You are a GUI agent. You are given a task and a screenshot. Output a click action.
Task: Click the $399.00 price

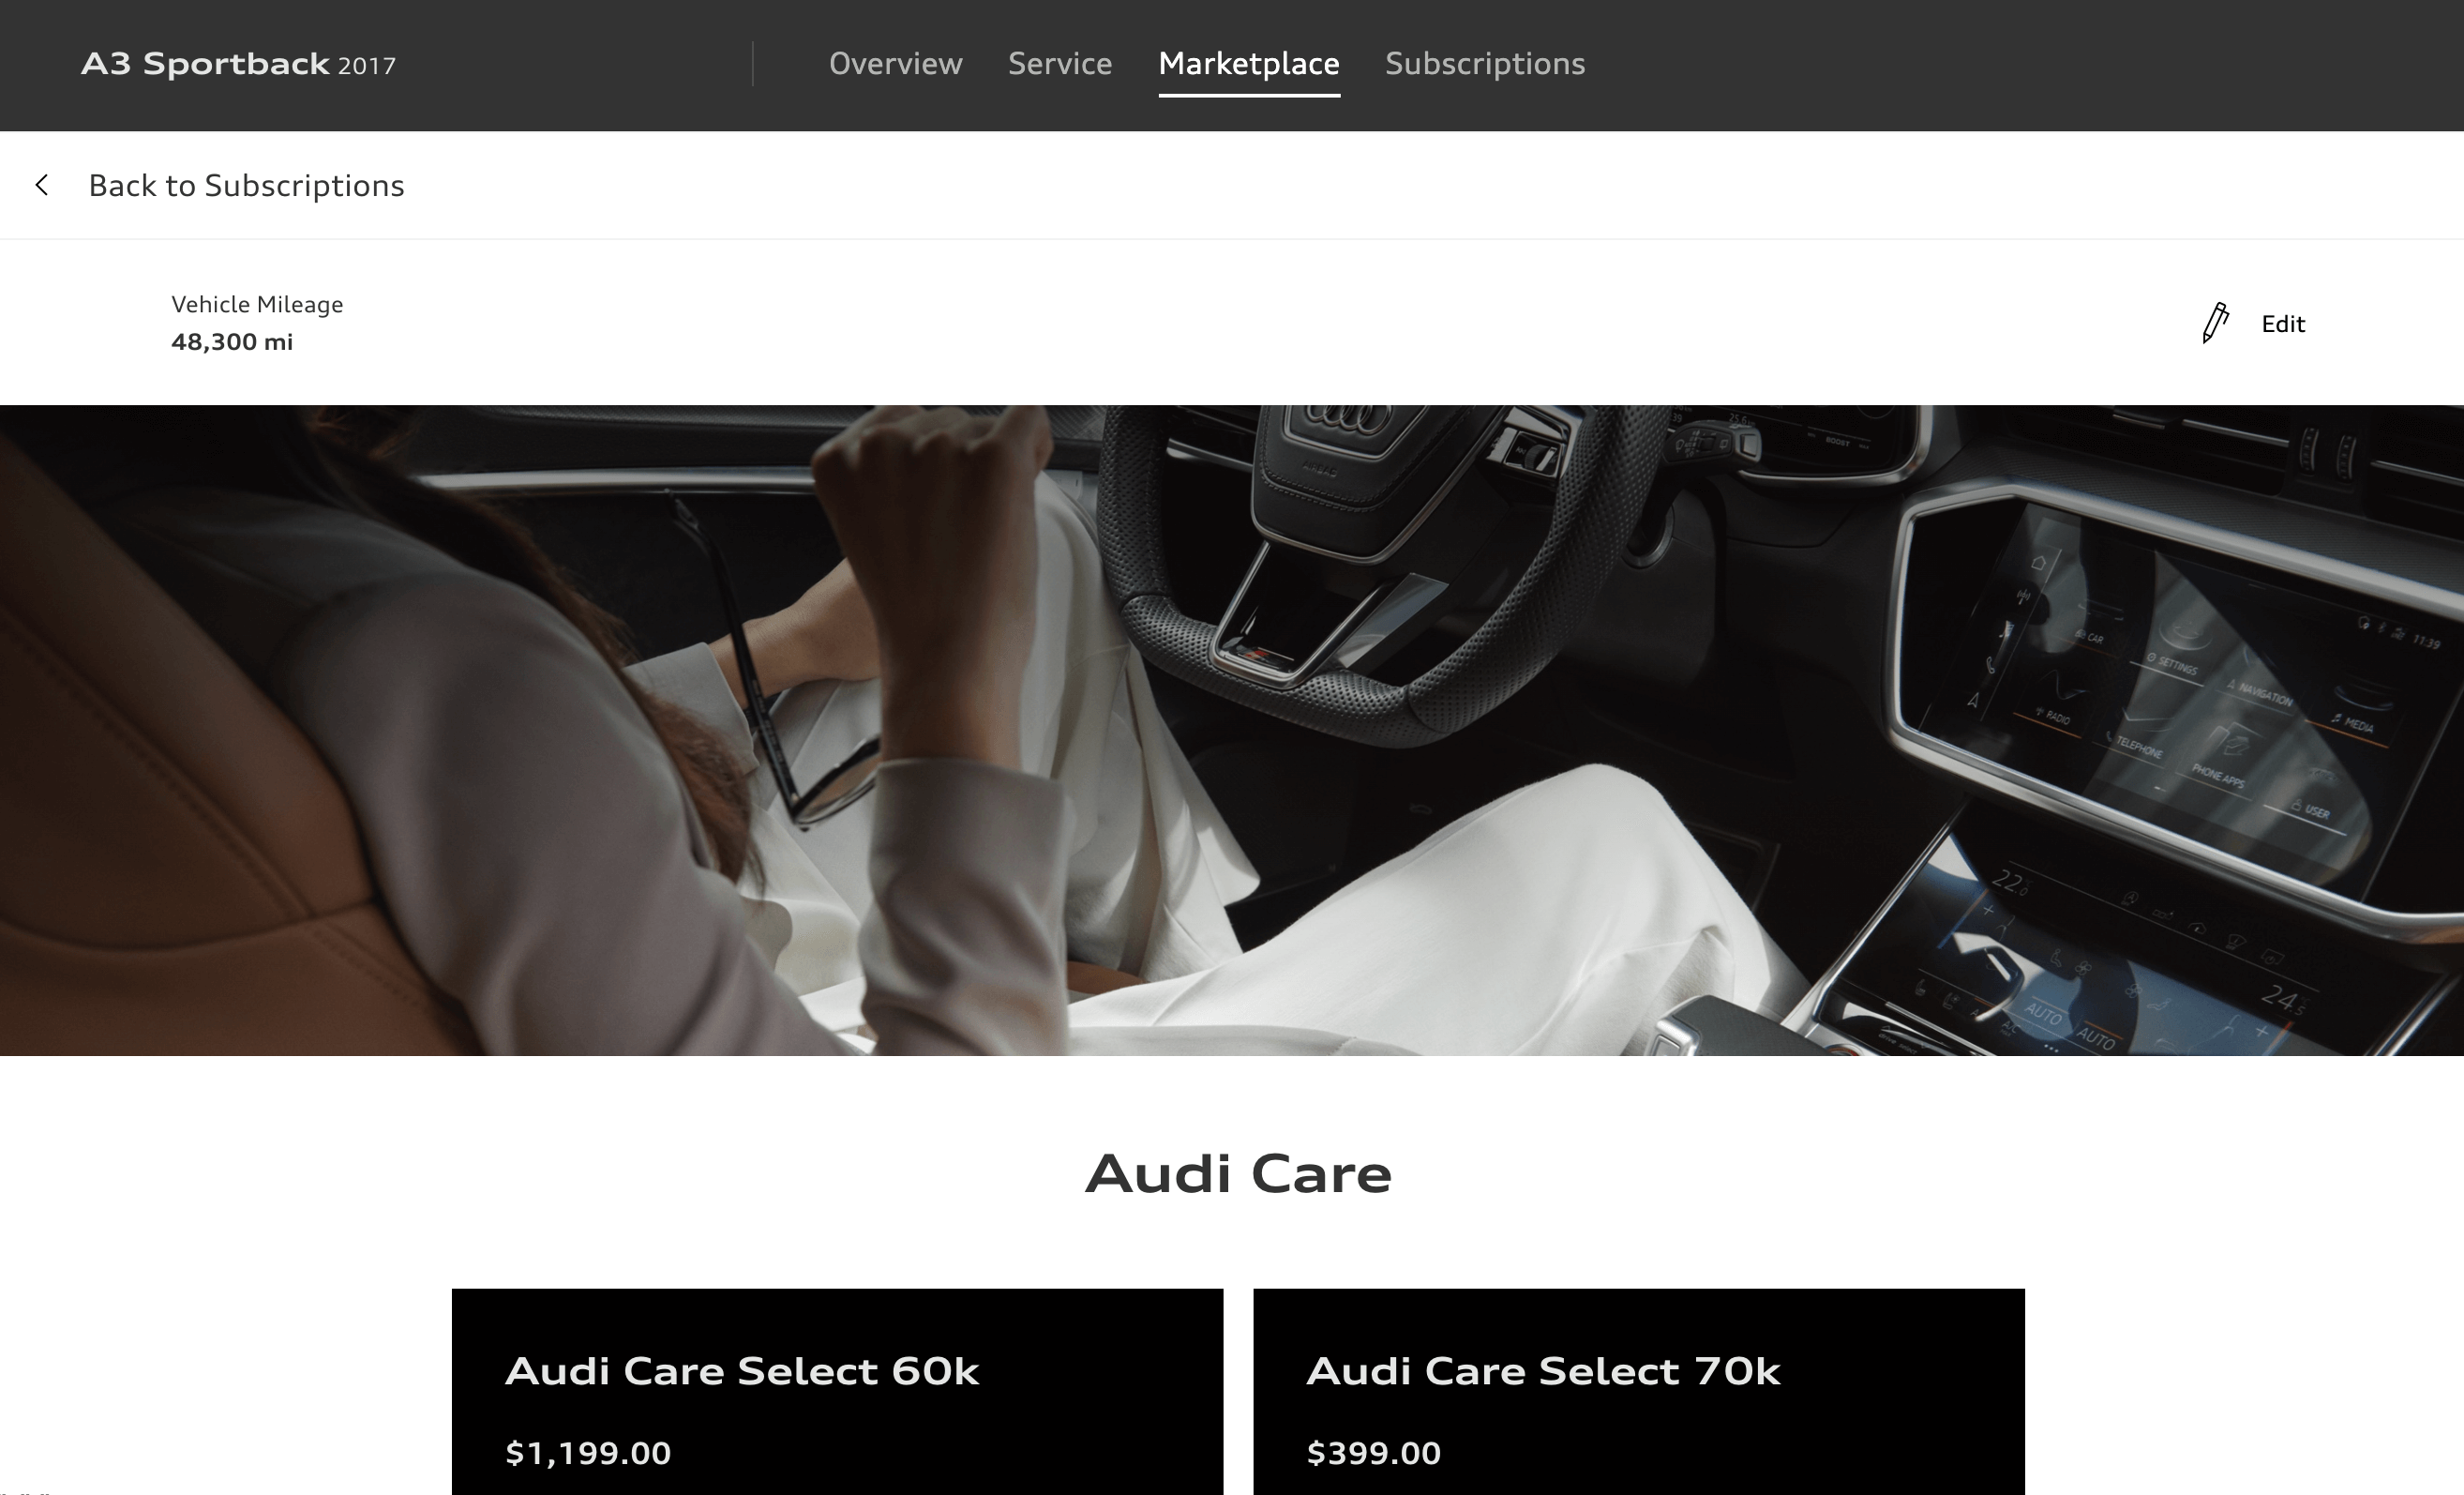1373,1453
